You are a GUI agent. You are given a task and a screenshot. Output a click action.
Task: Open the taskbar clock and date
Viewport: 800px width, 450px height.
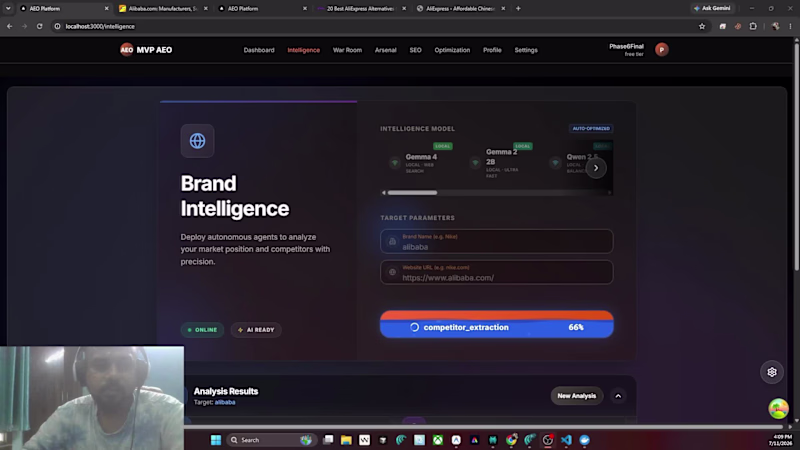click(x=782, y=440)
